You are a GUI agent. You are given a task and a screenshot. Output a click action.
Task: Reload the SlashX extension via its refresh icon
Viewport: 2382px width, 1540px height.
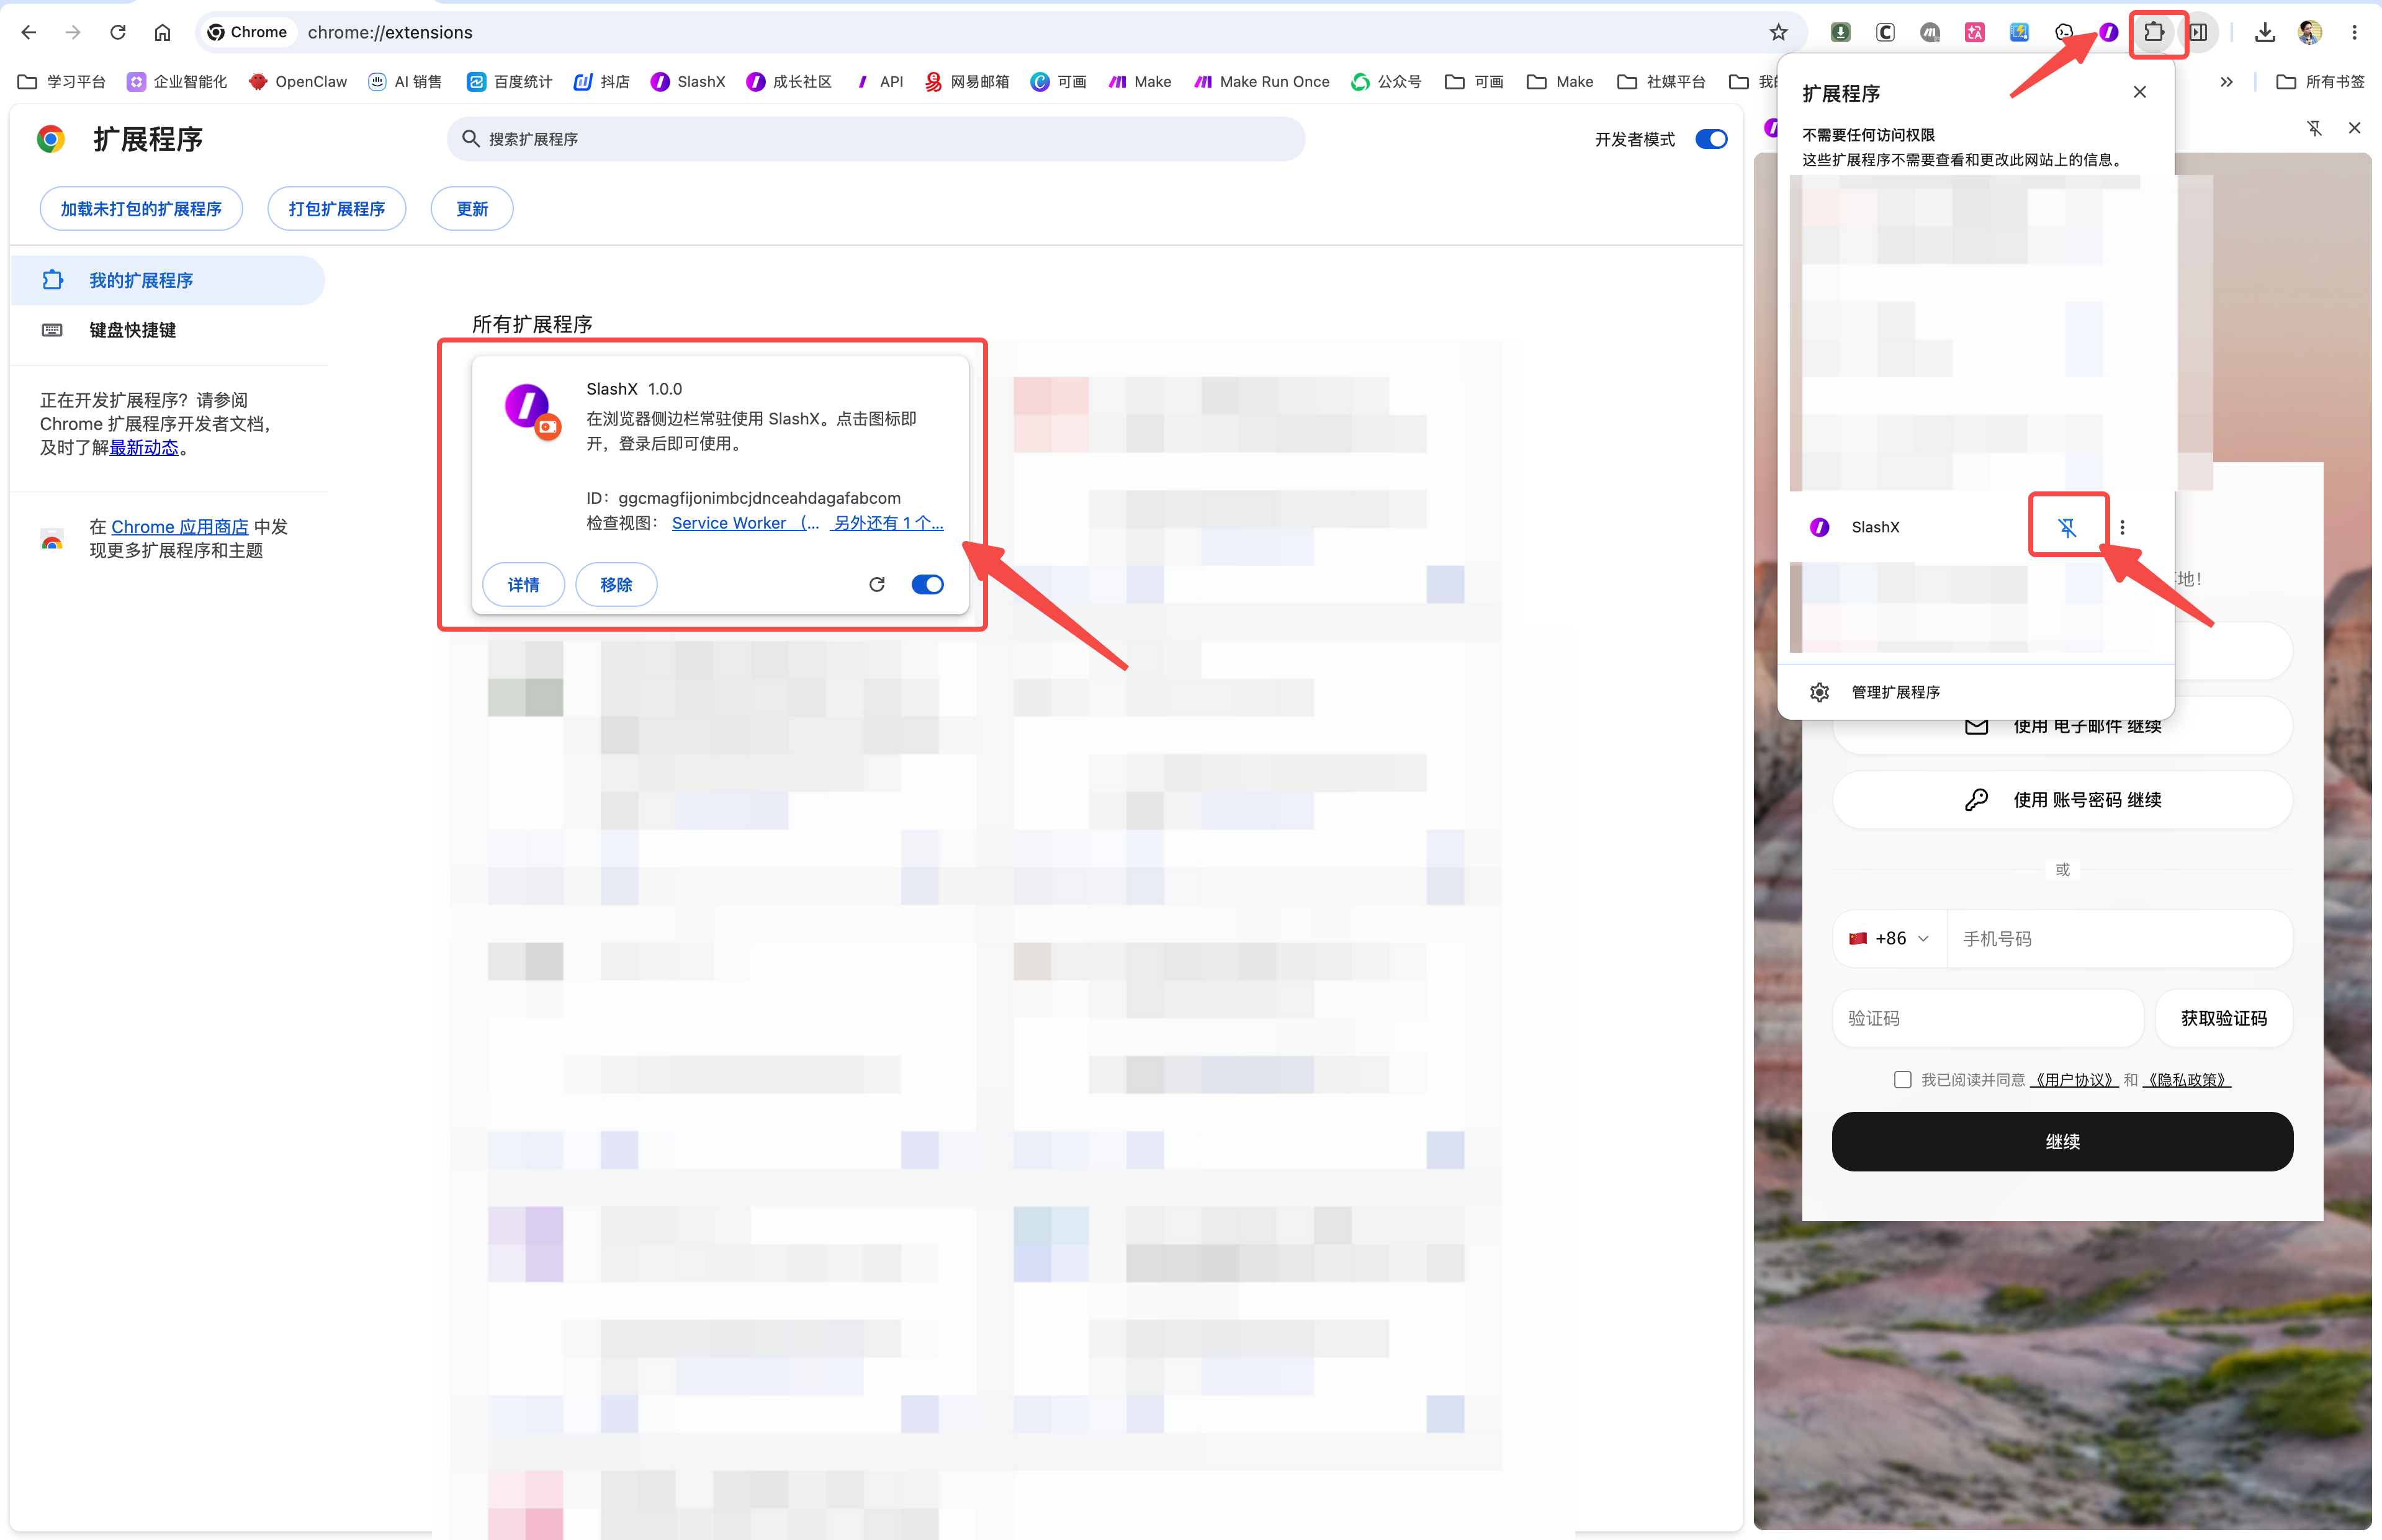877,584
